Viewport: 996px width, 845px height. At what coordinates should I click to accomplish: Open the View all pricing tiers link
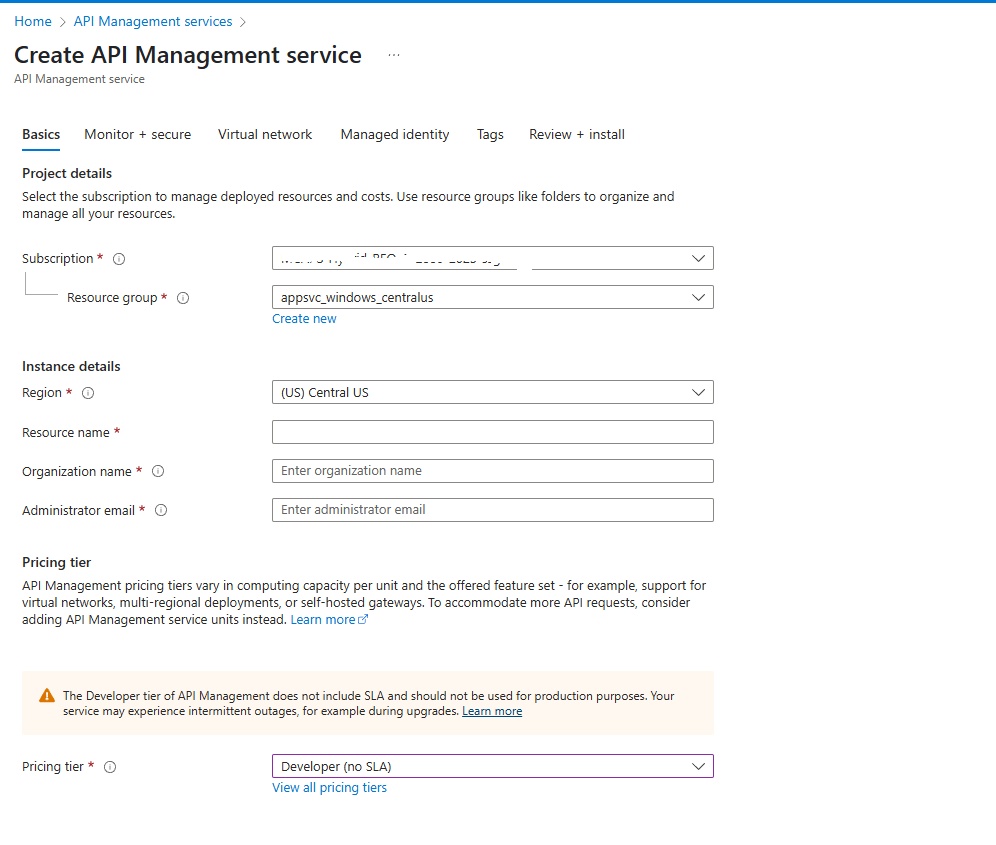[330, 788]
